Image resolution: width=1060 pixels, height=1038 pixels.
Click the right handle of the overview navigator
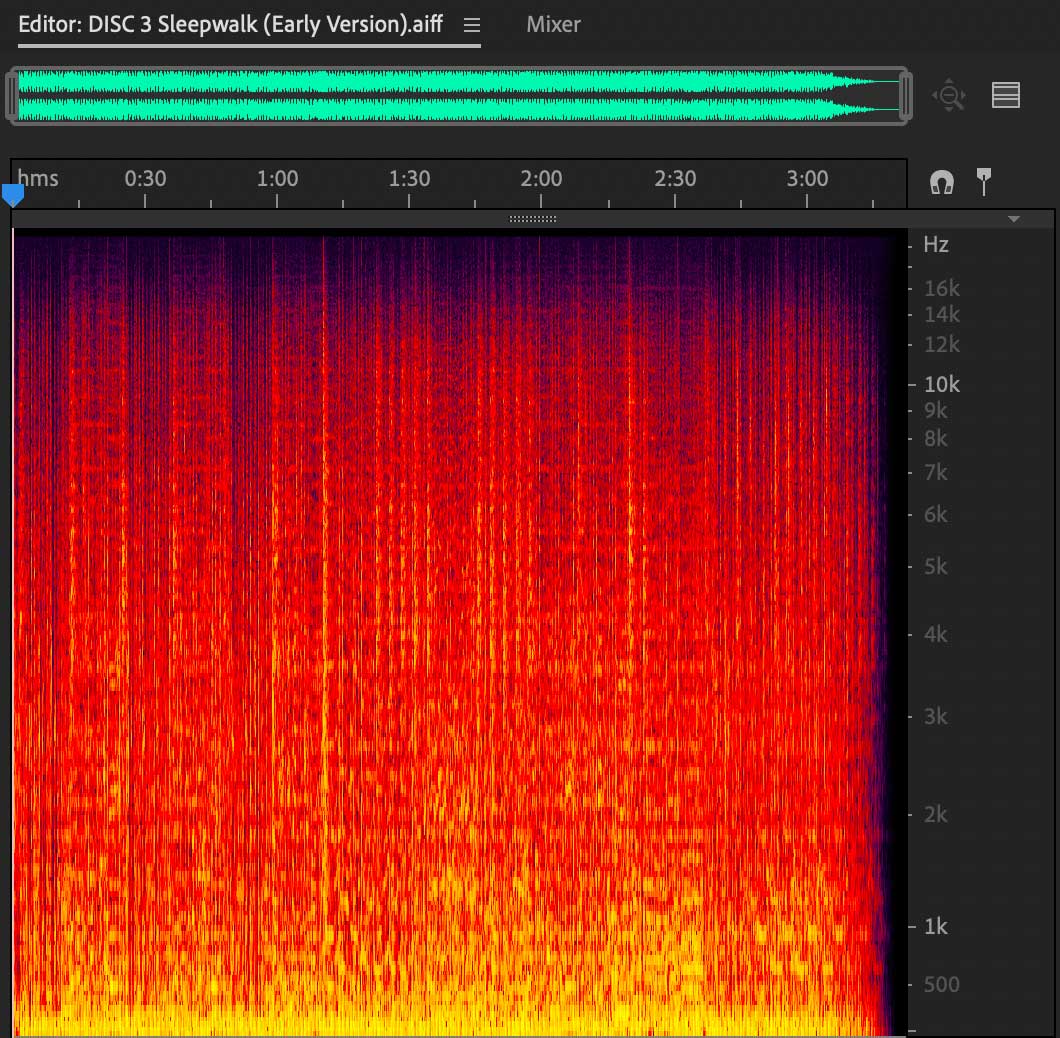[905, 96]
